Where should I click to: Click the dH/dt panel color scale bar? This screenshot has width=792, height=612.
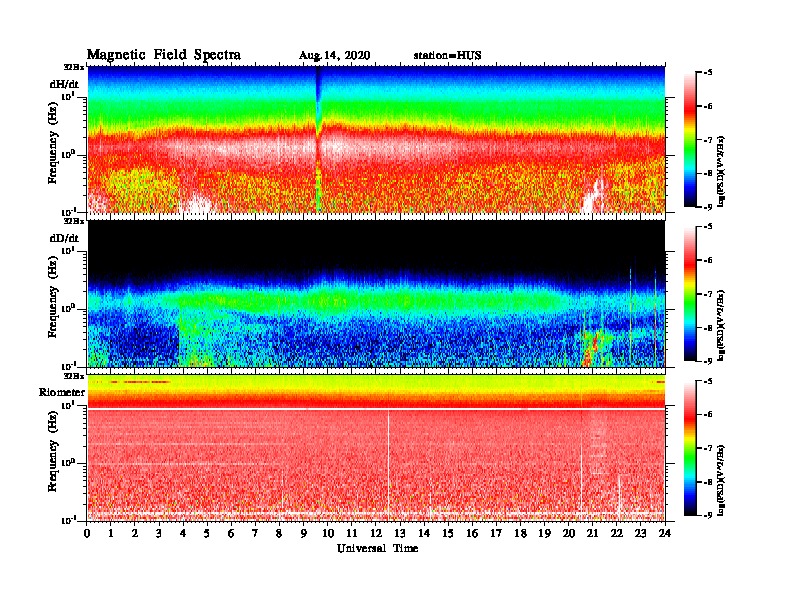pyautogui.click(x=689, y=140)
